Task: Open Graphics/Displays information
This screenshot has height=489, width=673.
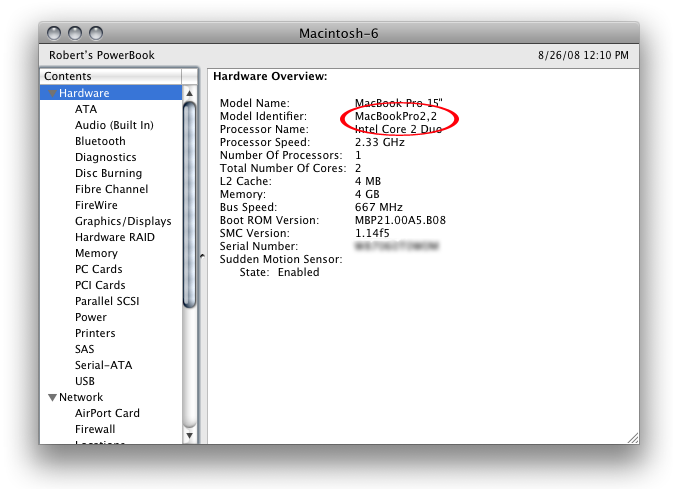Action: [x=123, y=221]
